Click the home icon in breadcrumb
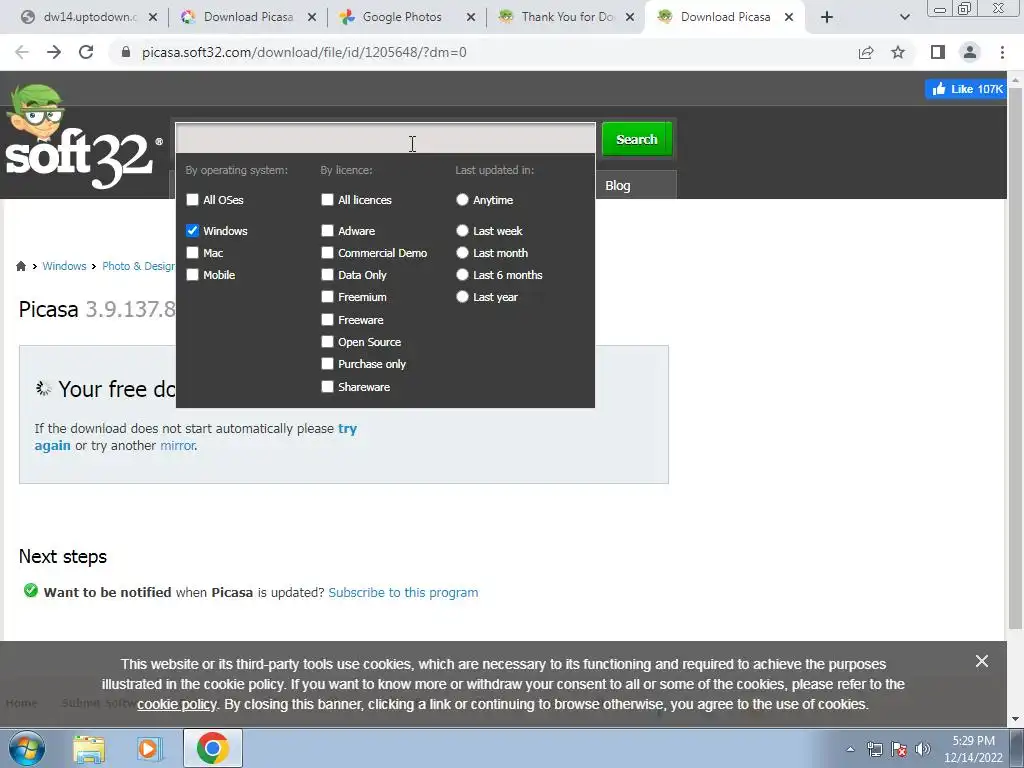The image size is (1024, 768). (21, 266)
